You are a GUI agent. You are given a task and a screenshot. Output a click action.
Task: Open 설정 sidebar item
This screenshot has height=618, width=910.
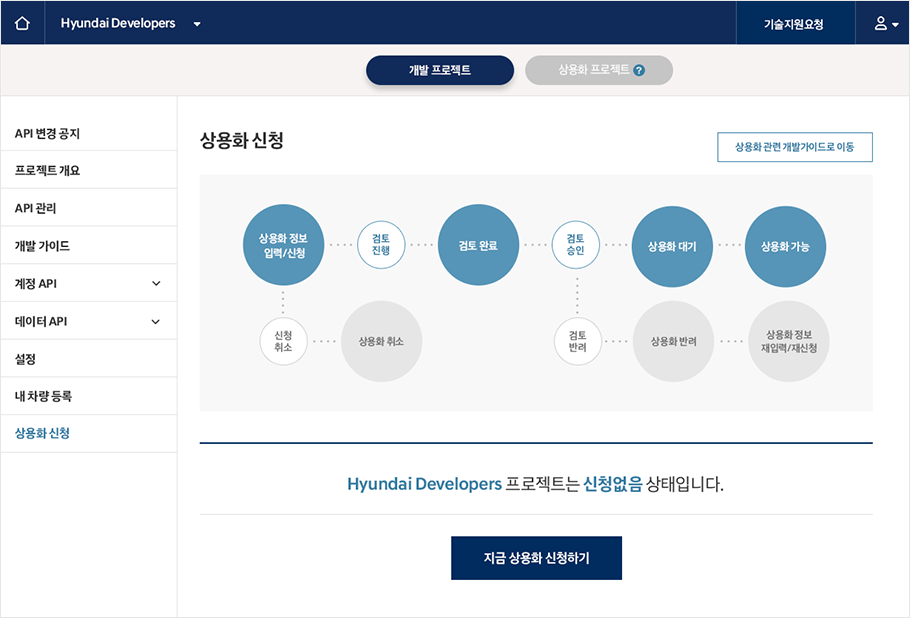89,359
